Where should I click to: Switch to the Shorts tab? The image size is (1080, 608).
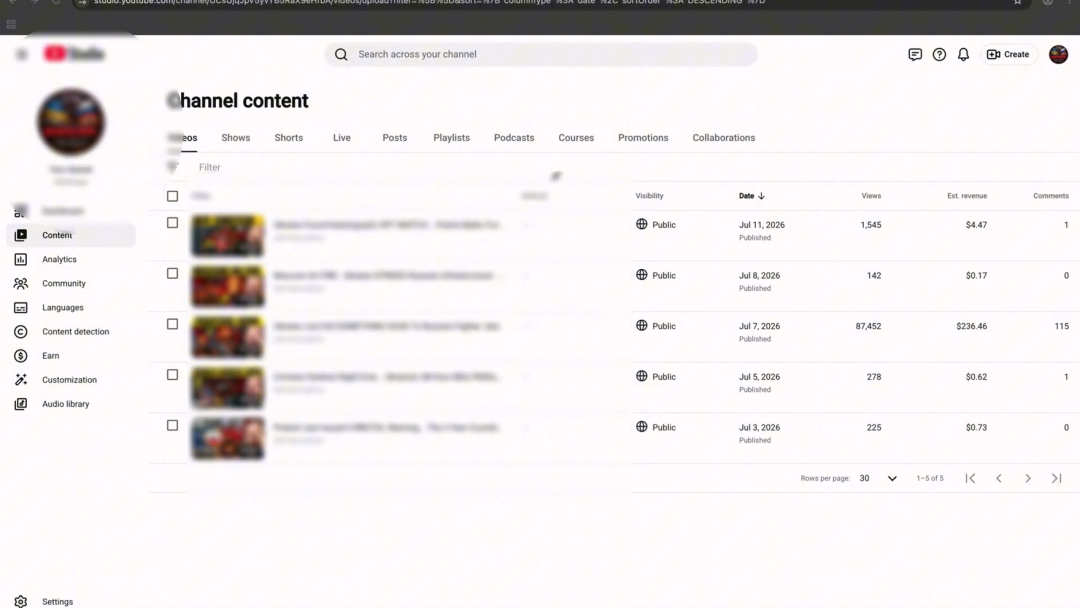click(289, 138)
